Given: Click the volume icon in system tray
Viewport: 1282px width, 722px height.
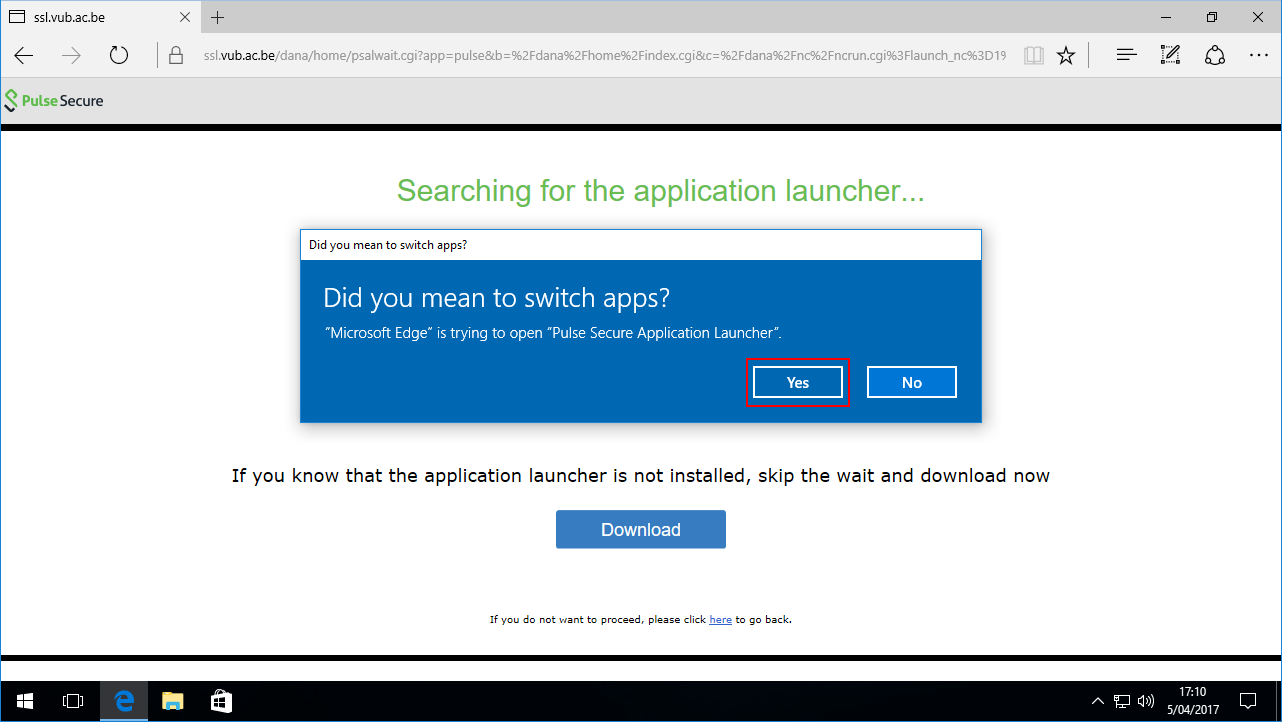Looking at the screenshot, I should point(1146,701).
